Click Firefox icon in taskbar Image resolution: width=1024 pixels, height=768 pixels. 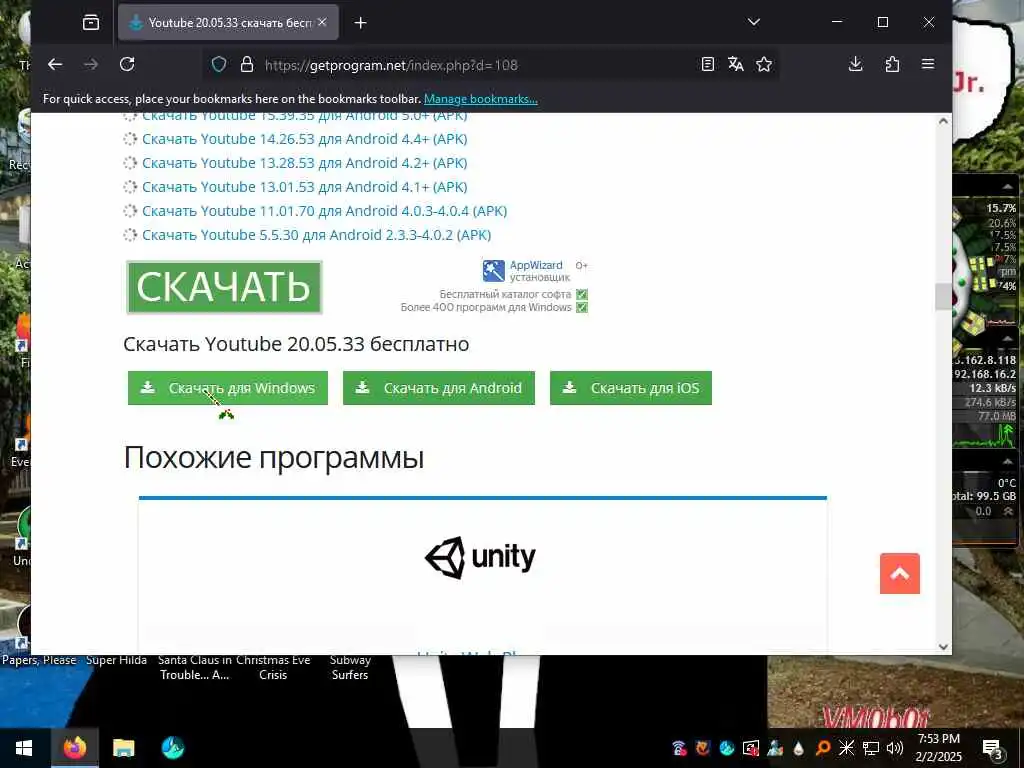coord(74,748)
